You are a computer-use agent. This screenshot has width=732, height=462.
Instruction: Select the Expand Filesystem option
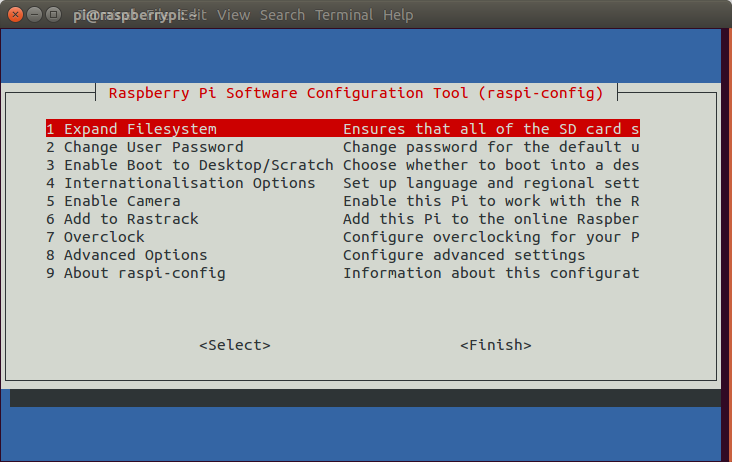(x=343, y=129)
